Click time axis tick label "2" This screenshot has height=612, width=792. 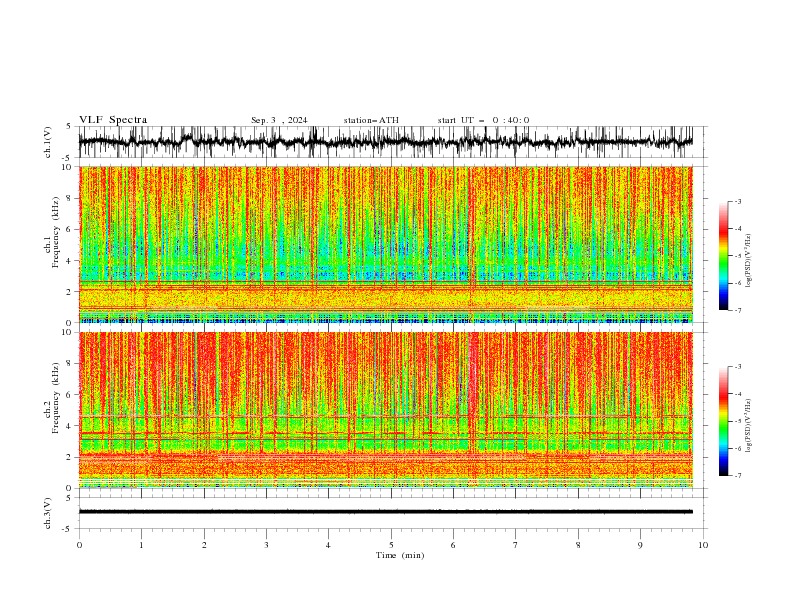coord(204,545)
